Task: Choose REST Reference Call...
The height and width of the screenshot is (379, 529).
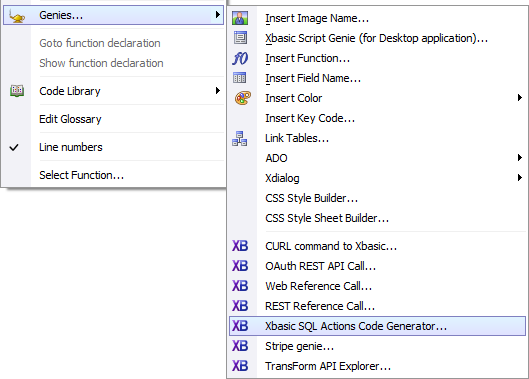Action: click(x=377, y=306)
